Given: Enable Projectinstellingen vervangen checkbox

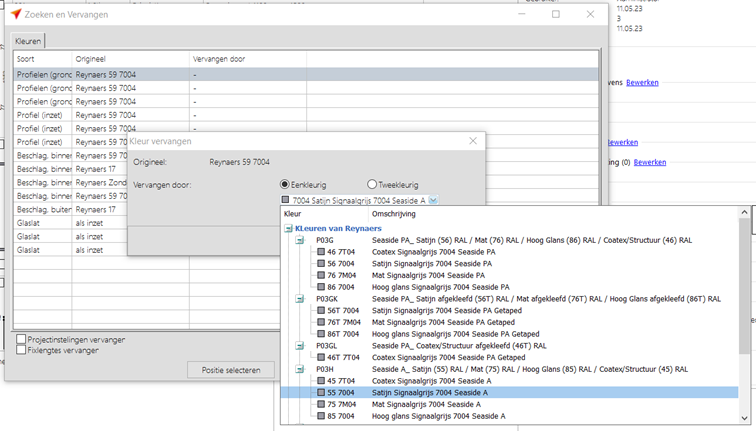Looking at the screenshot, I should click(x=21, y=339).
